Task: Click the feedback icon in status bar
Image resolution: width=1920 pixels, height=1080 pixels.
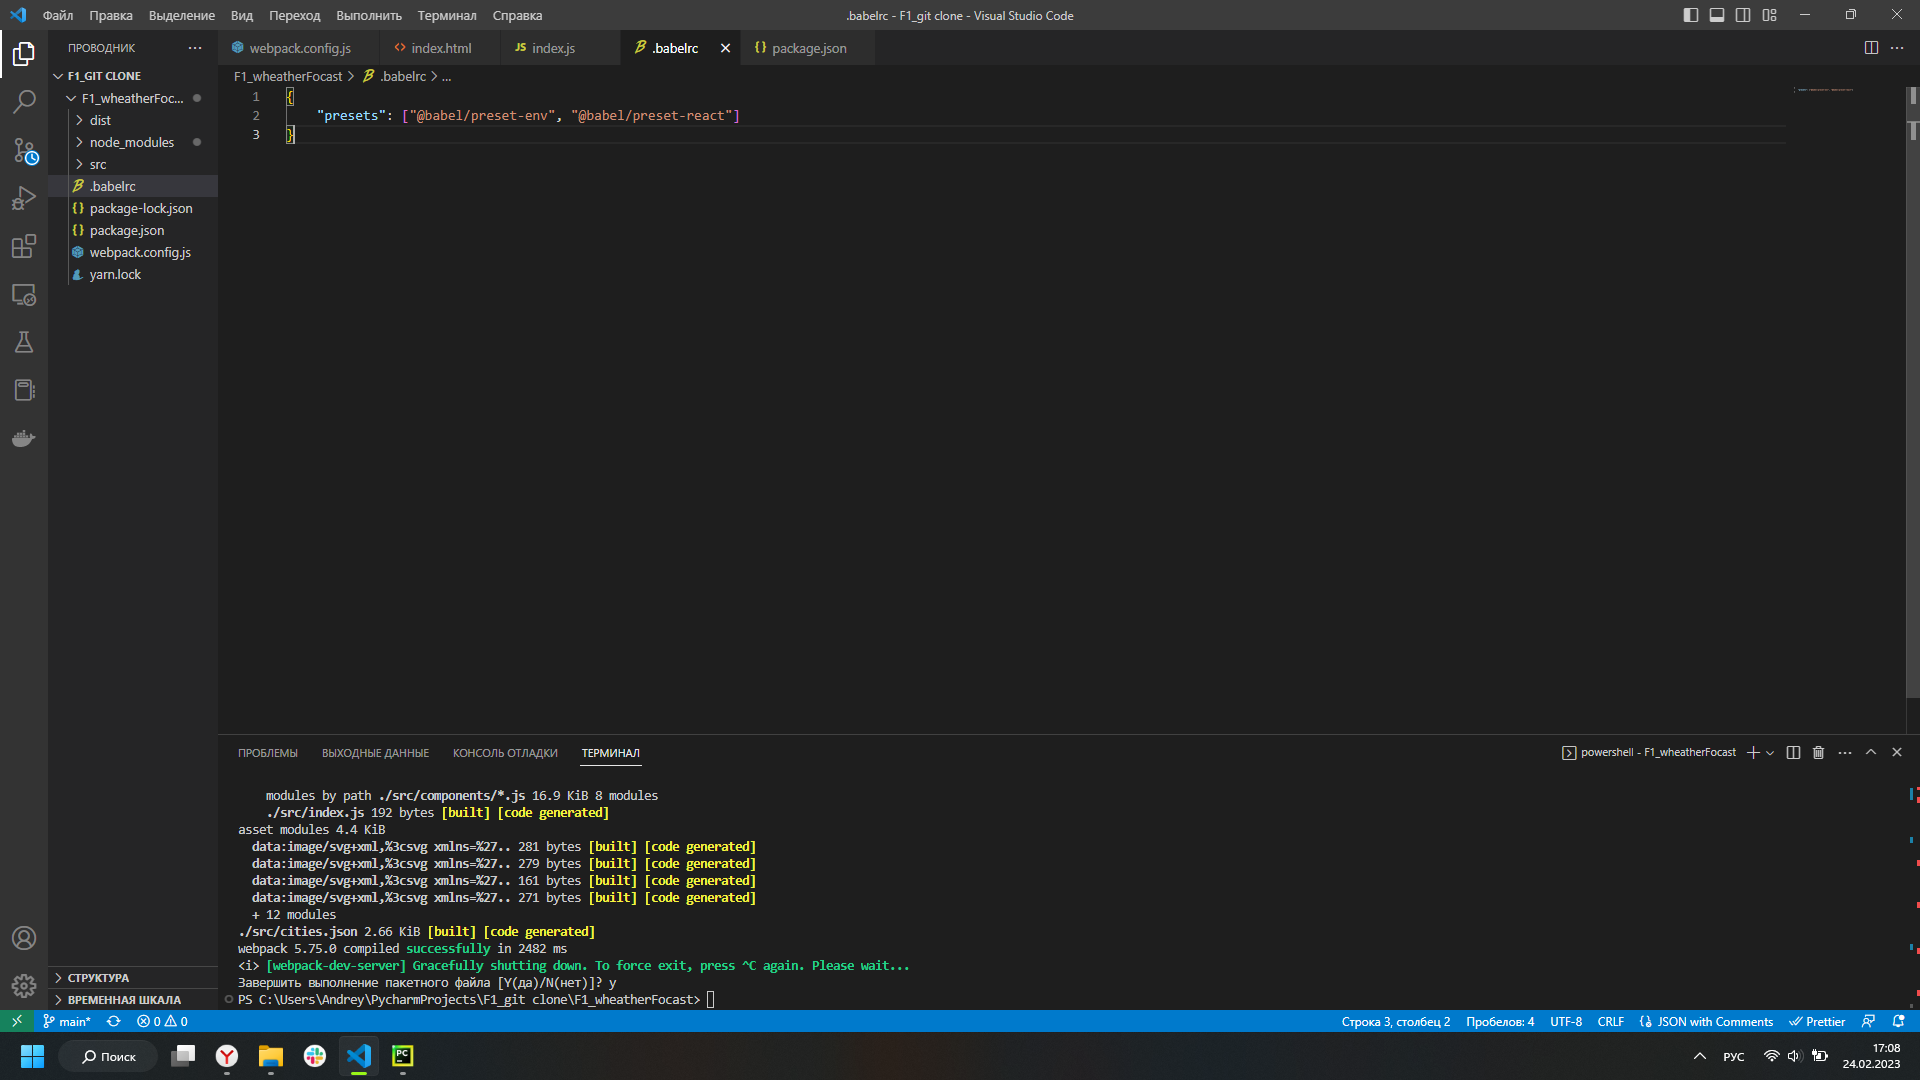Action: 1868,1021
